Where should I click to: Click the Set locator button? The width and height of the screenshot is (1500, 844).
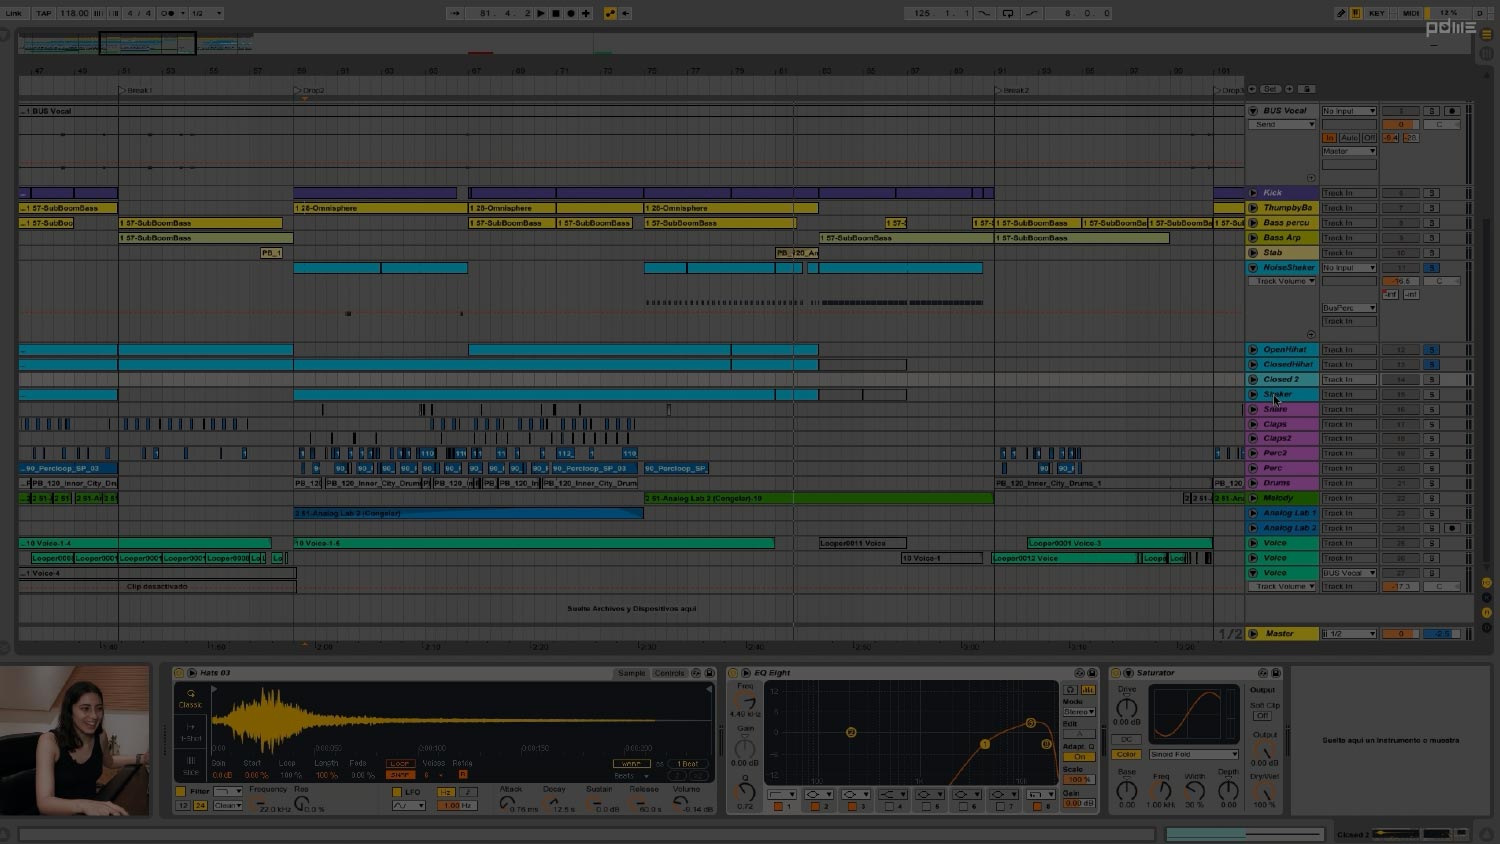[x=1270, y=89]
